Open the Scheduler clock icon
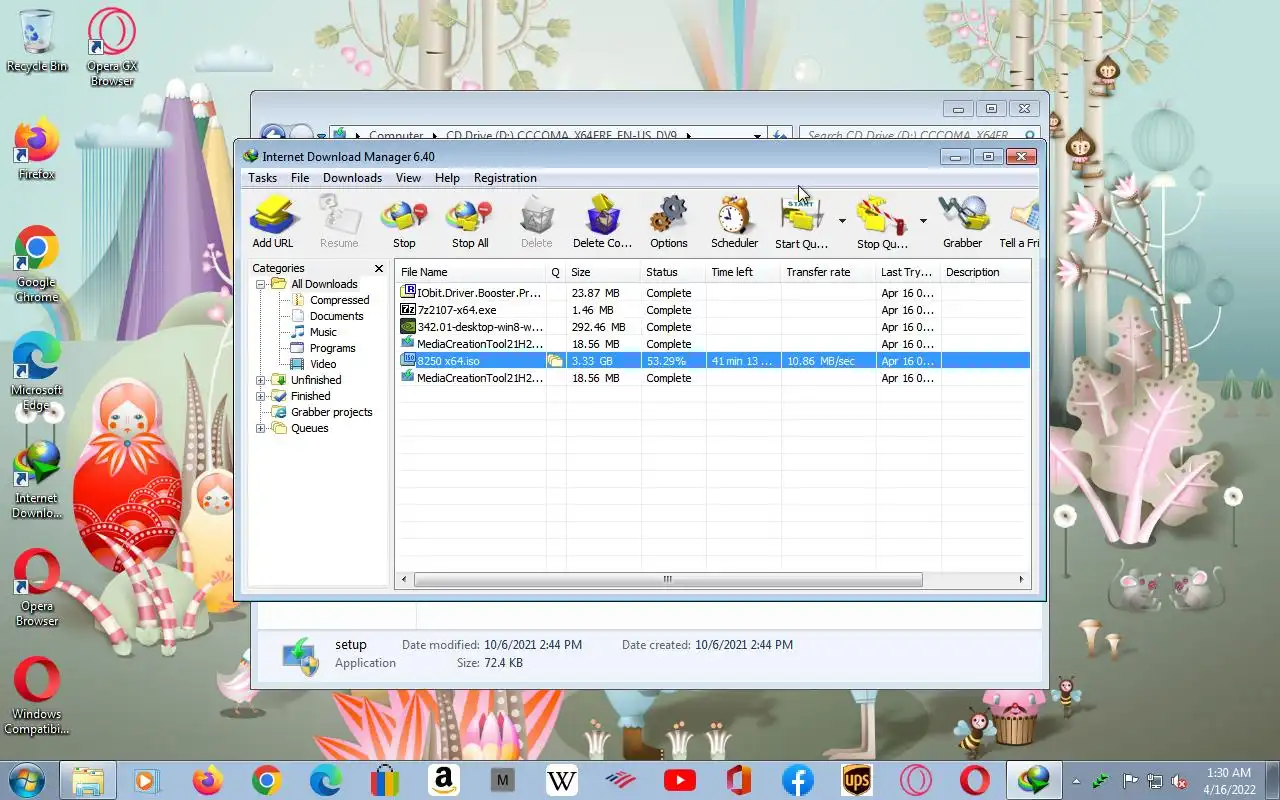 (x=734, y=221)
